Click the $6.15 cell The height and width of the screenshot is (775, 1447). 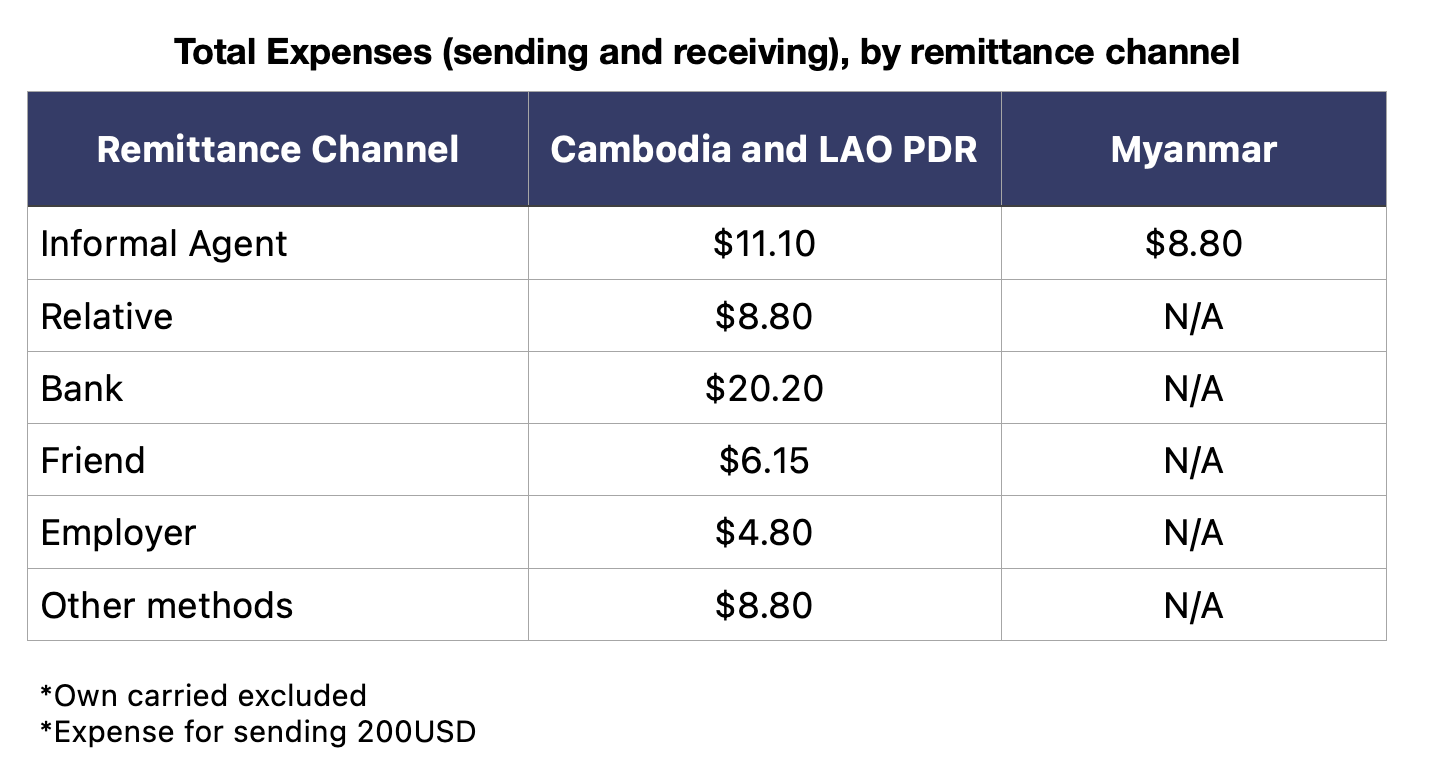(x=764, y=460)
